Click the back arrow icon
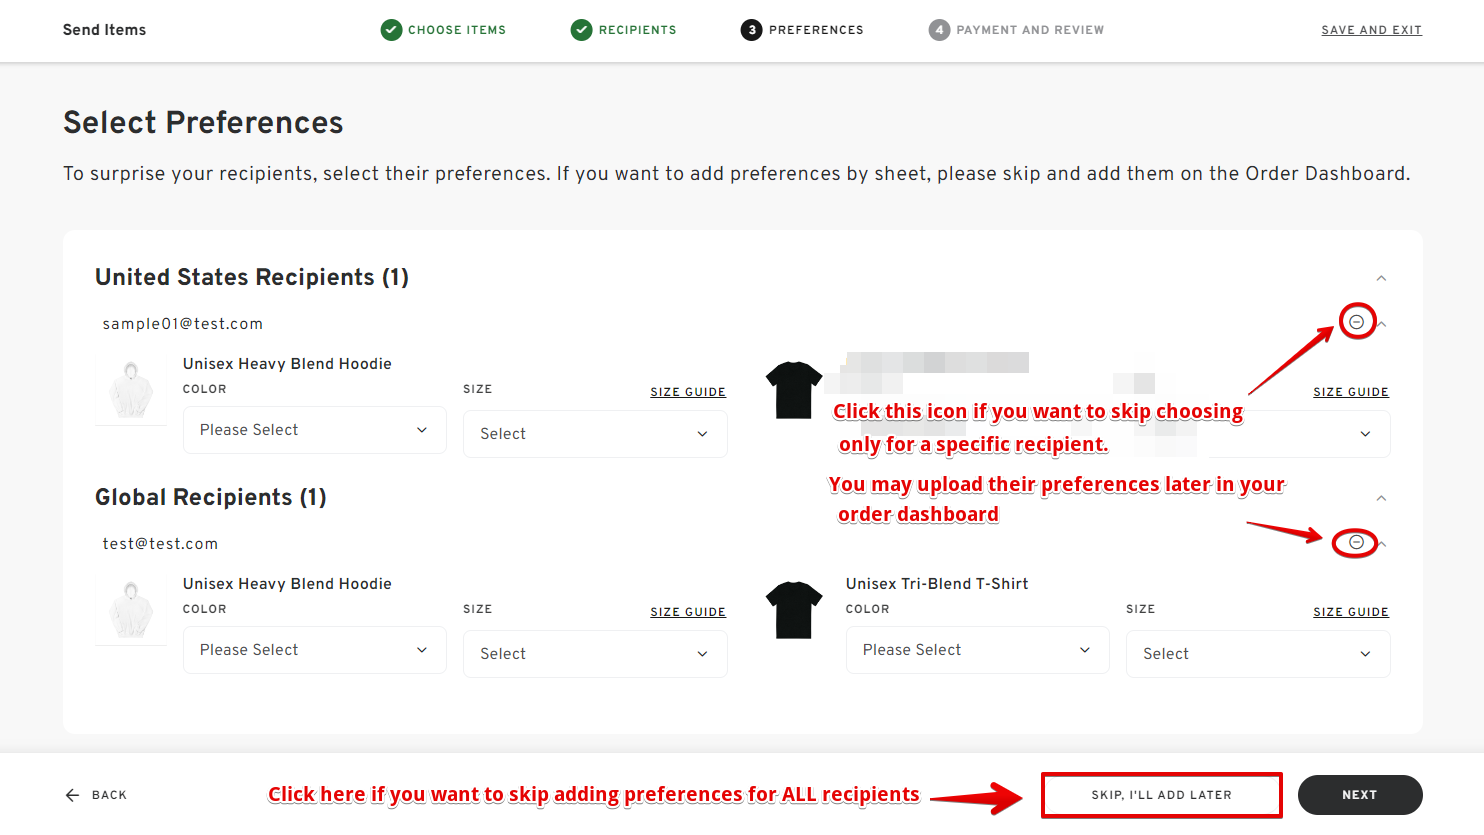The height and width of the screenshot is (835, 1484). coord(72,795)
